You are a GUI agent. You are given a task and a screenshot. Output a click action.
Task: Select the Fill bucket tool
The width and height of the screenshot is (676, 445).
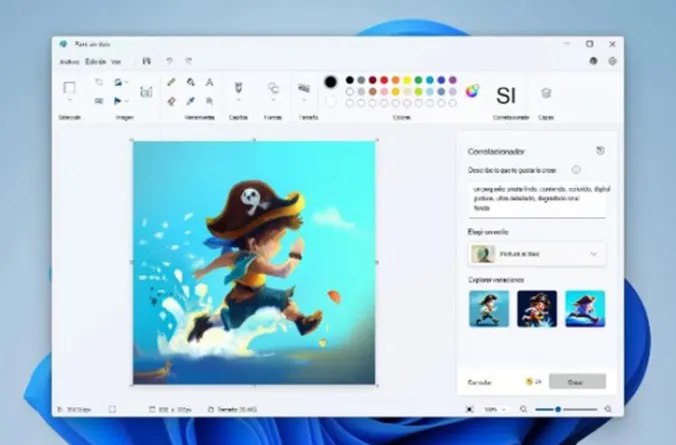[x=191, y=82]
